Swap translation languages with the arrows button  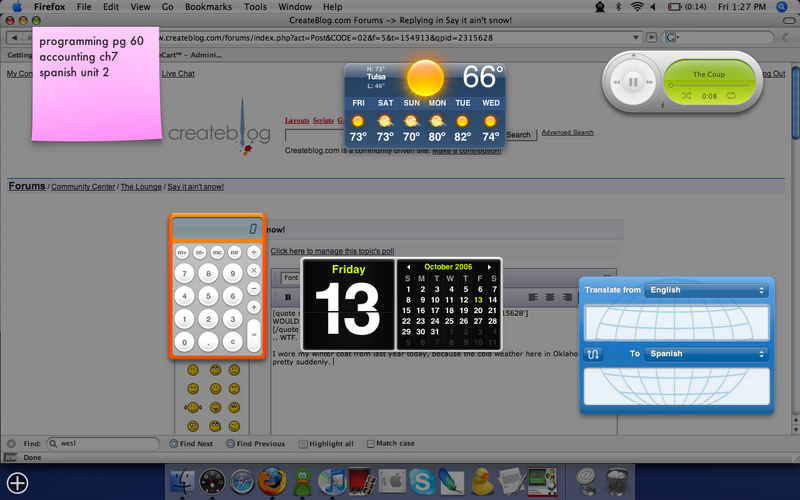593,354
